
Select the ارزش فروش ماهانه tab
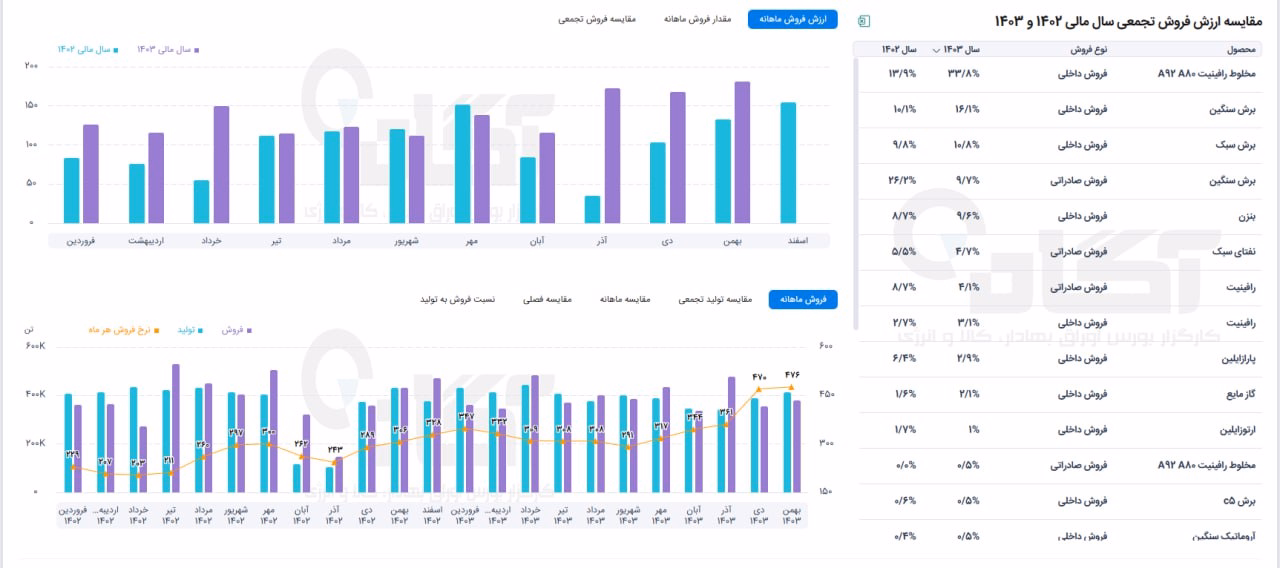(x=792, y=19)
